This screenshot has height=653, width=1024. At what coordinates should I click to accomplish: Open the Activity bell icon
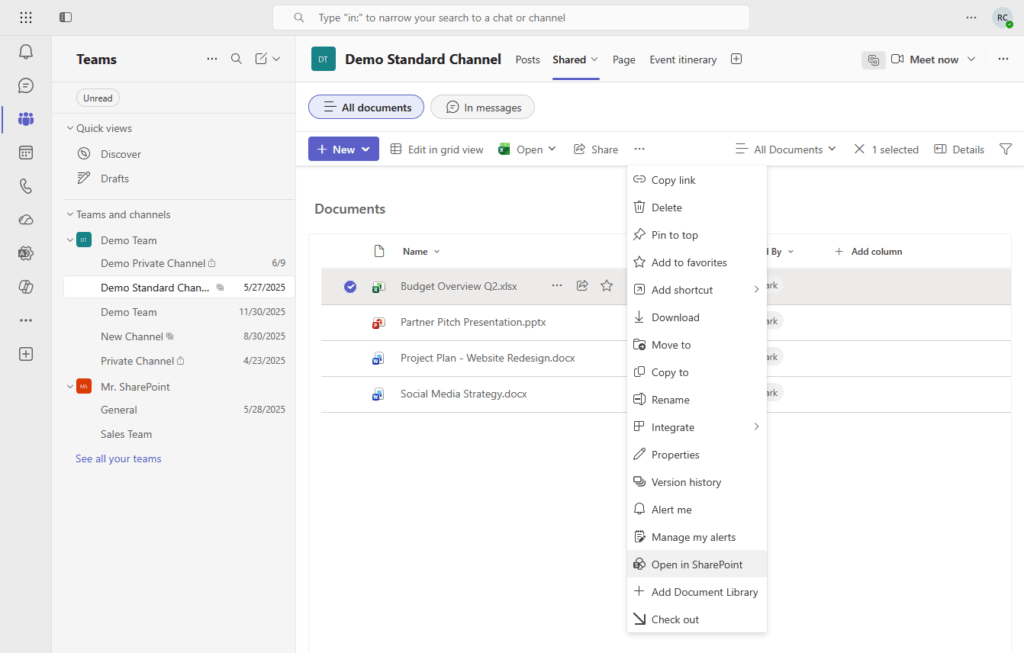25,52
